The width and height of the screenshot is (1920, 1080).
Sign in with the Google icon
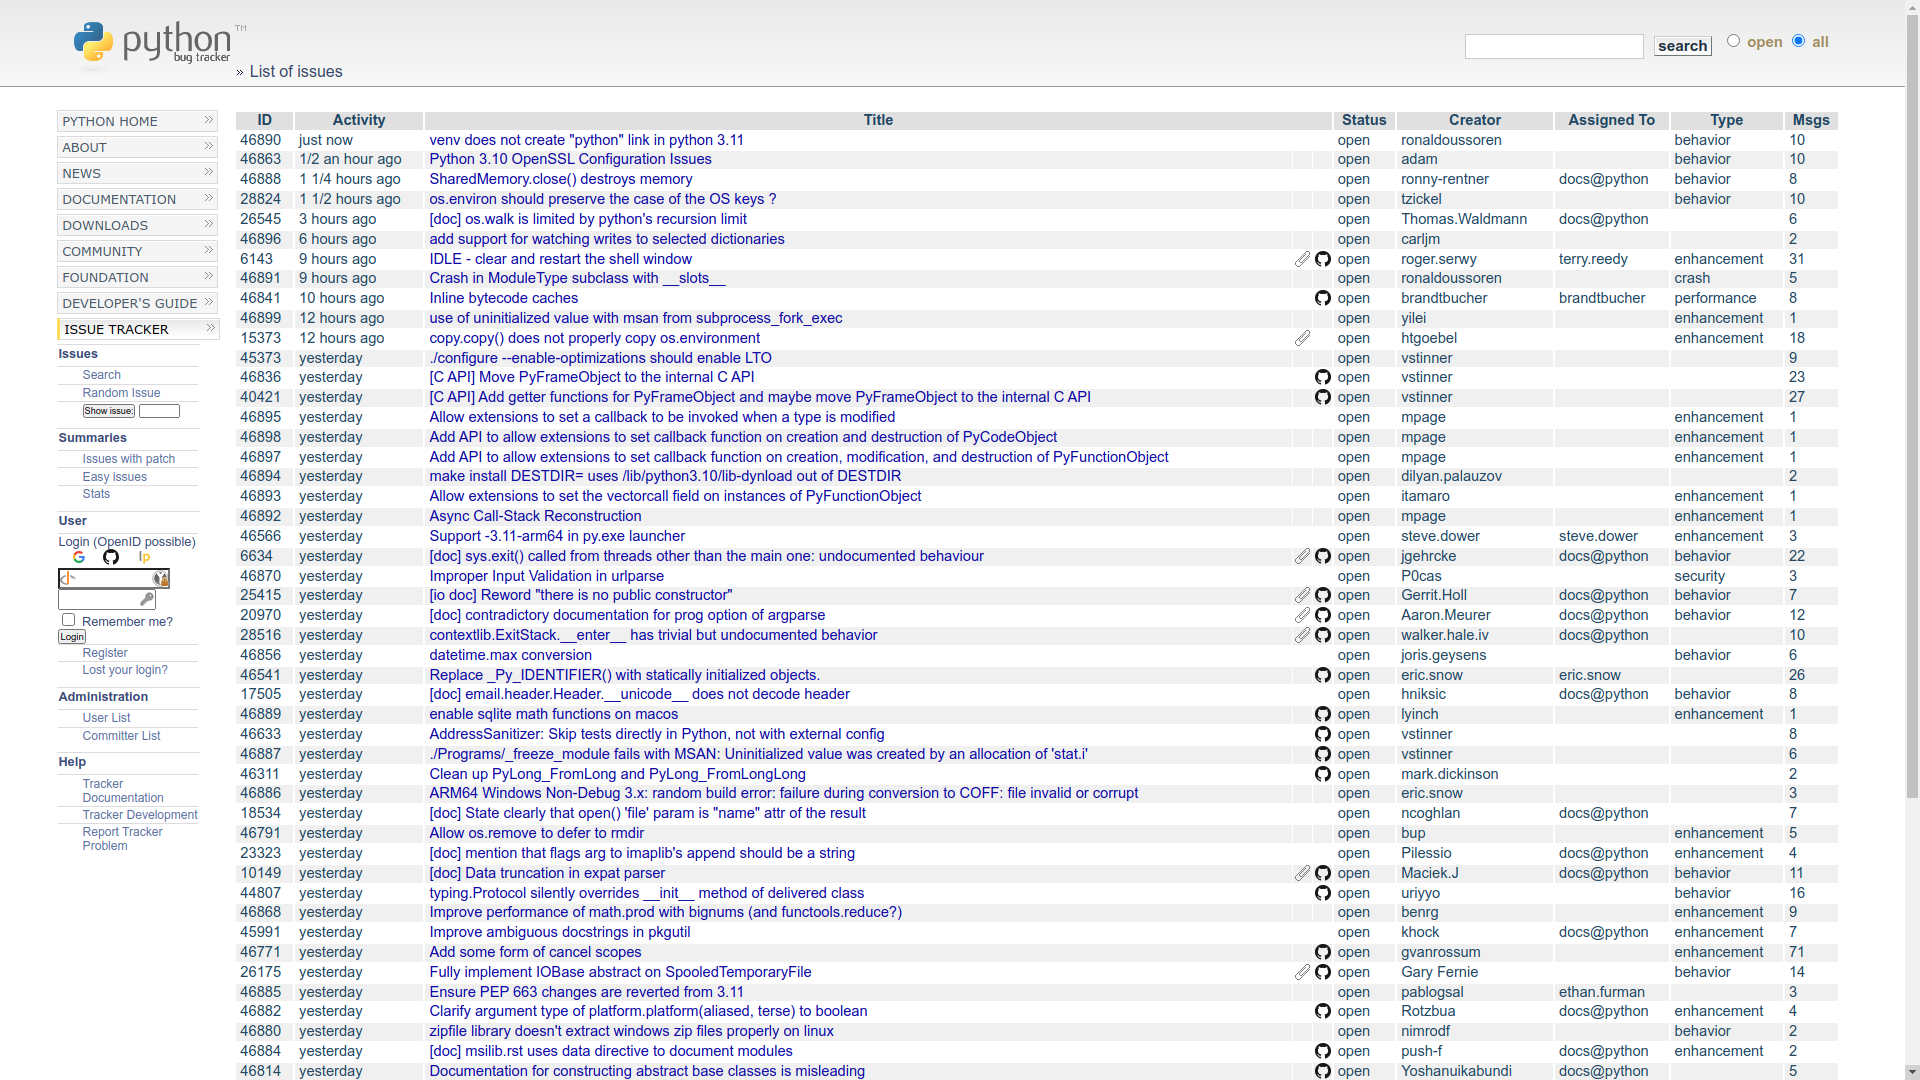79,557
